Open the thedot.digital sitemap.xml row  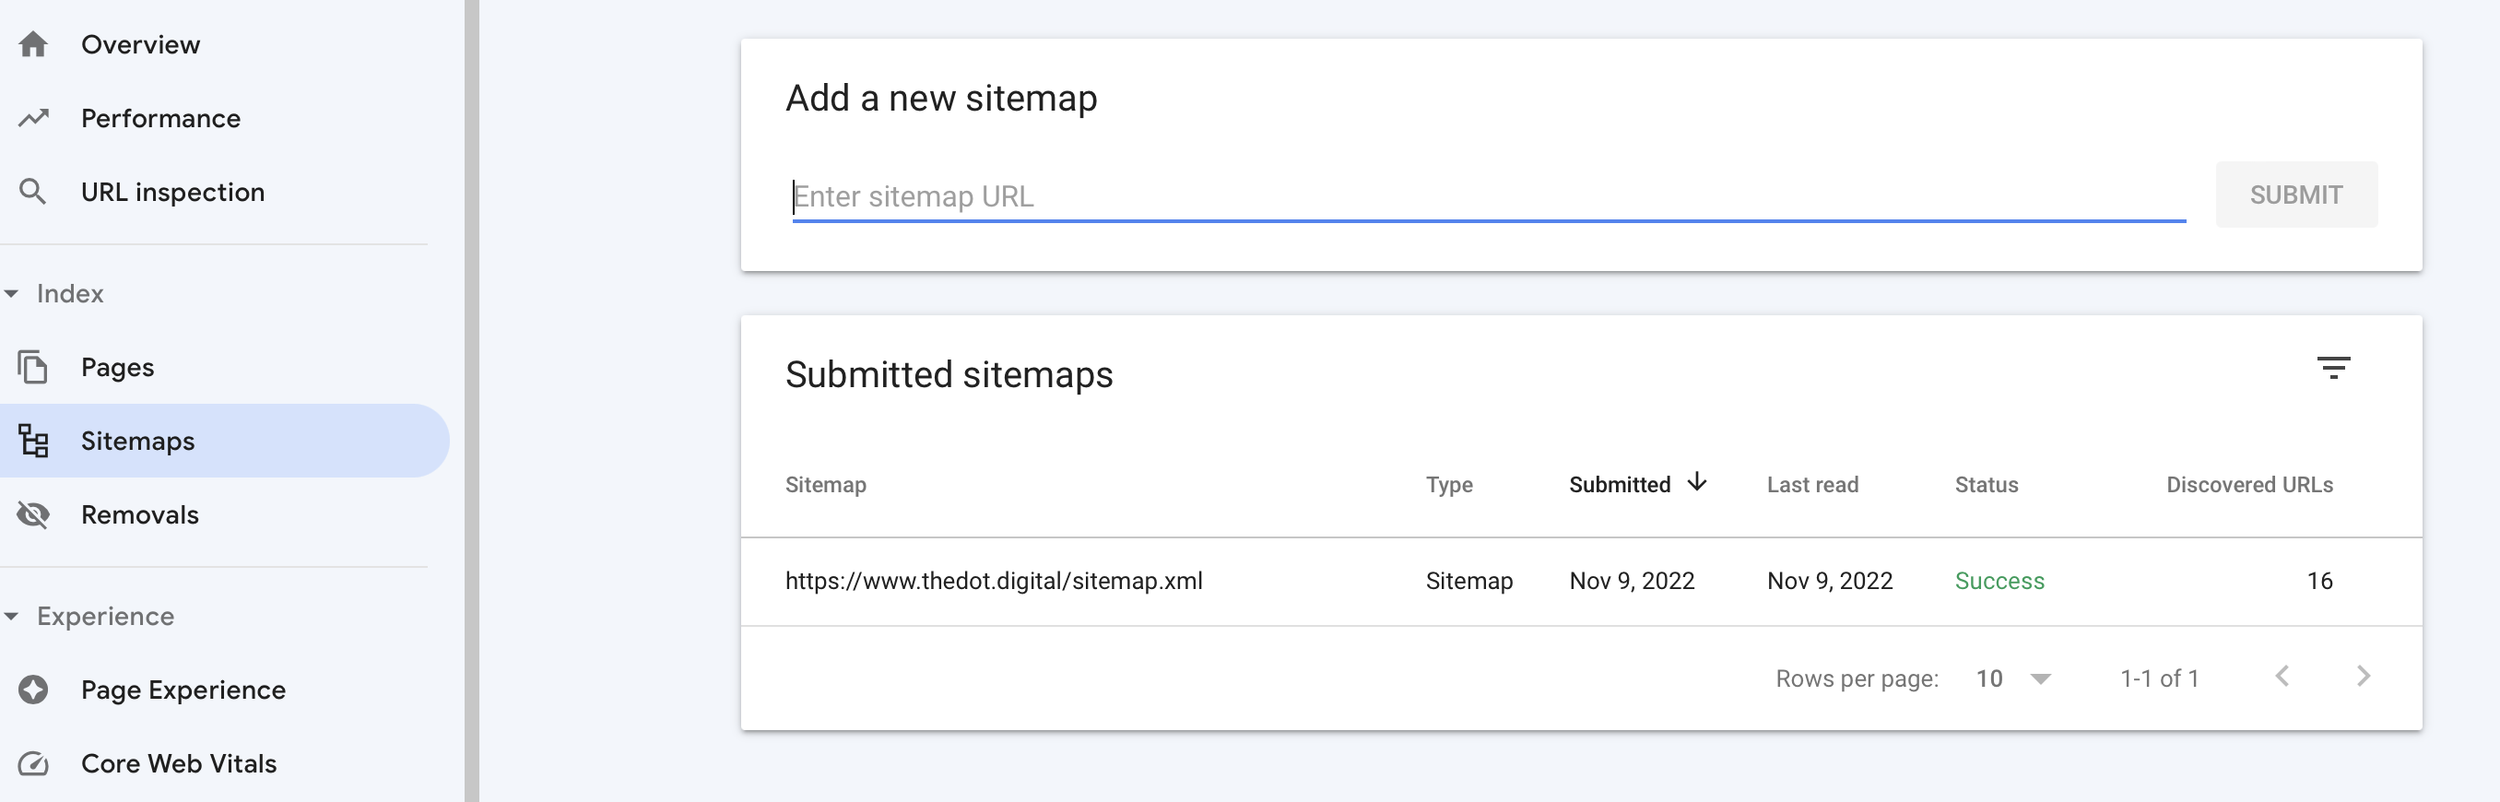993,581
